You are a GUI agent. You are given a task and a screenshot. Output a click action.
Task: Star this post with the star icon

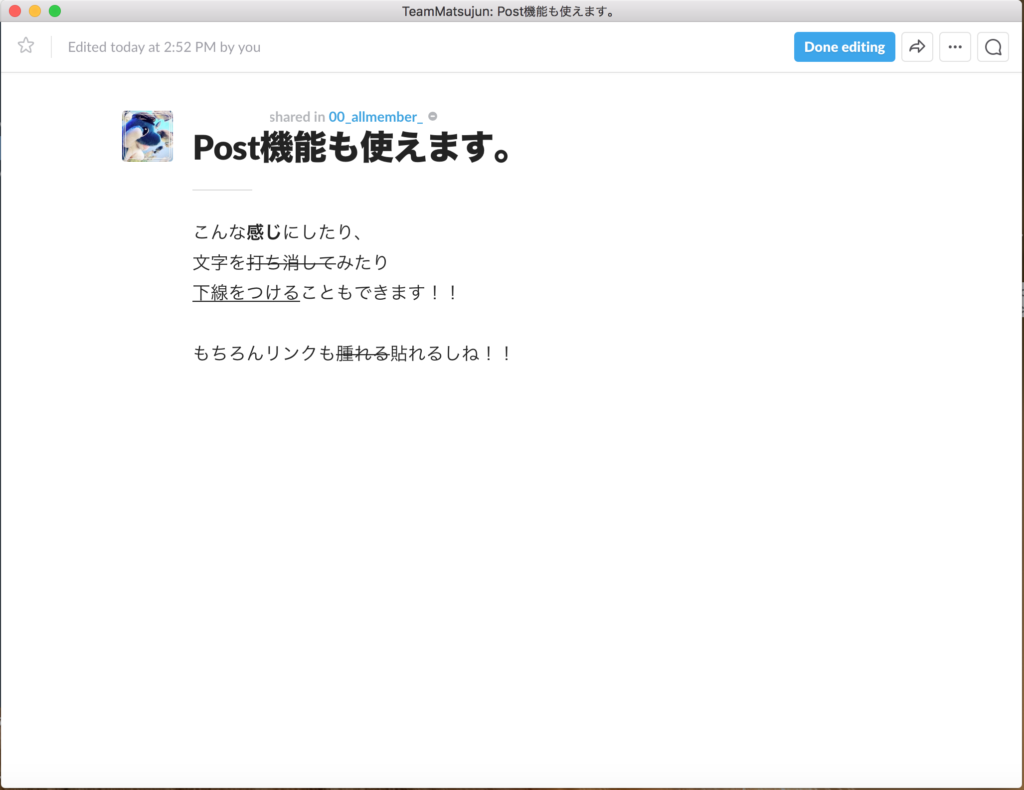[26, 46]
